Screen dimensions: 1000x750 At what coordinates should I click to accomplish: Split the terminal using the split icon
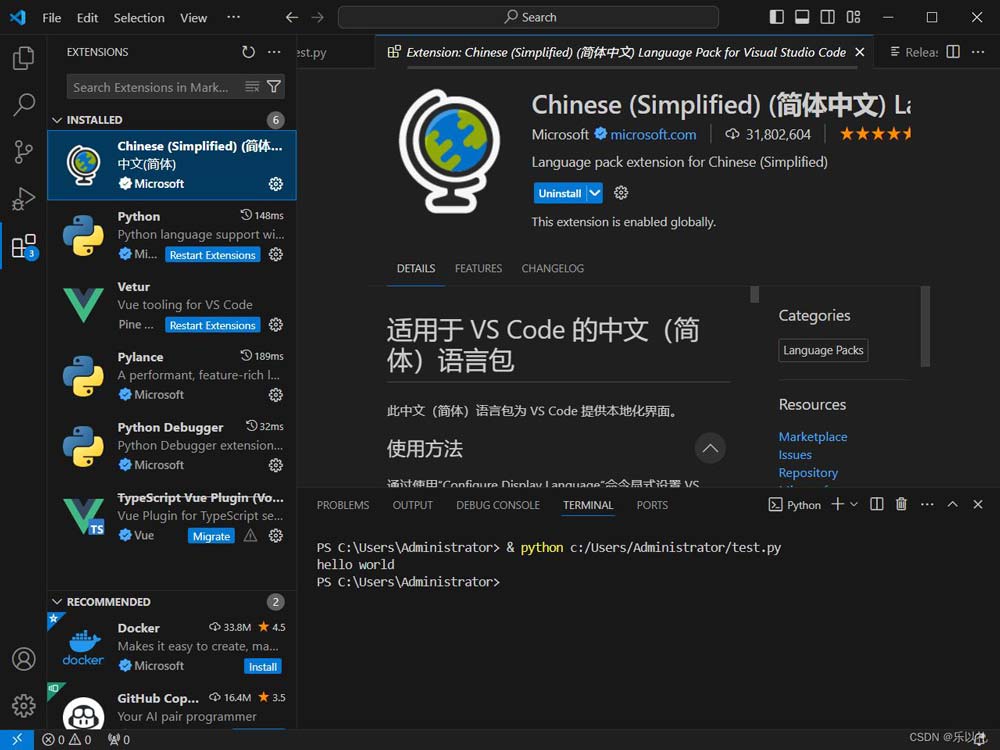tap(876, 505)
